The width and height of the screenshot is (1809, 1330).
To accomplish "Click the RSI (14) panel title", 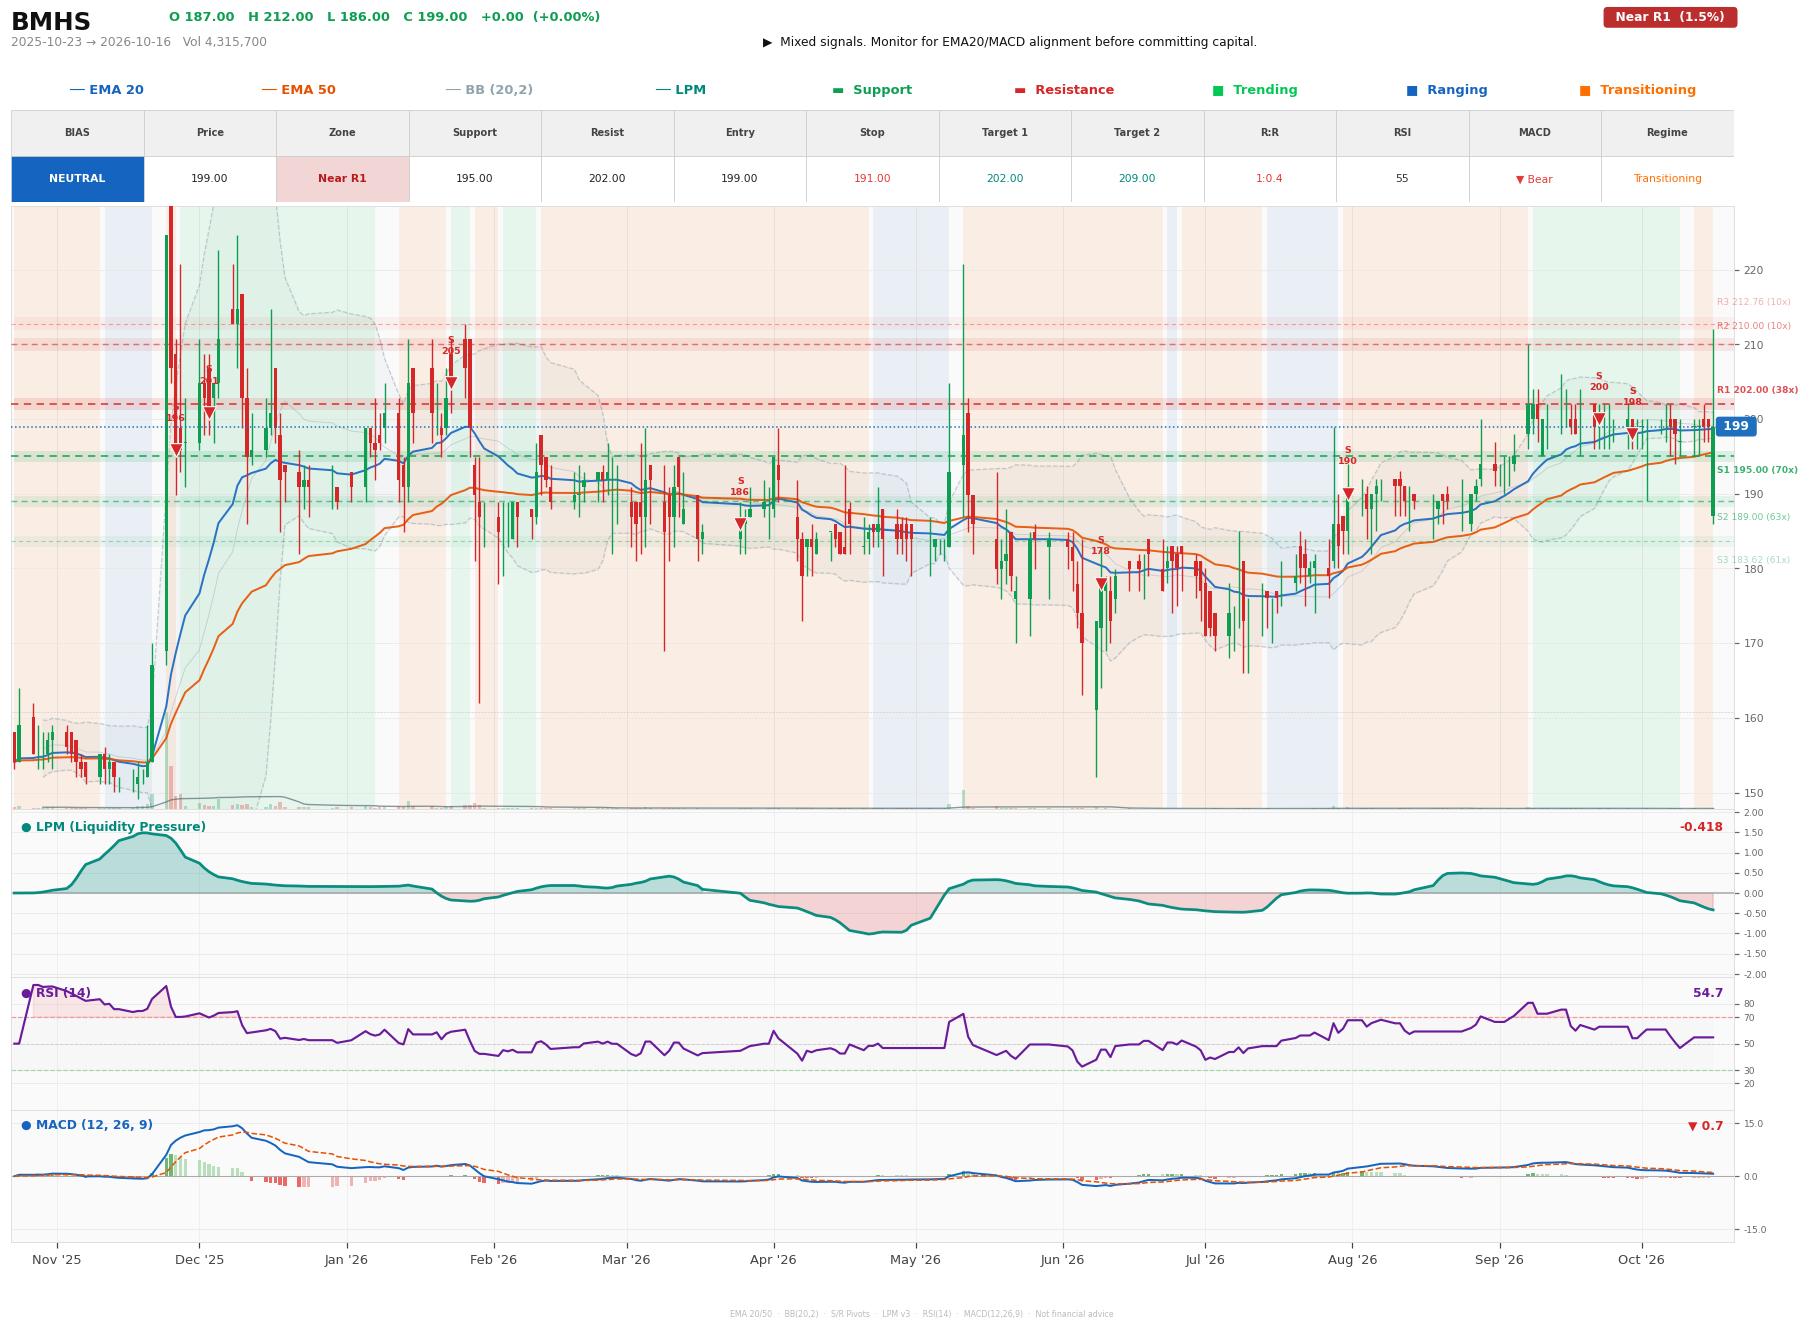I will [x=56, y=993].
